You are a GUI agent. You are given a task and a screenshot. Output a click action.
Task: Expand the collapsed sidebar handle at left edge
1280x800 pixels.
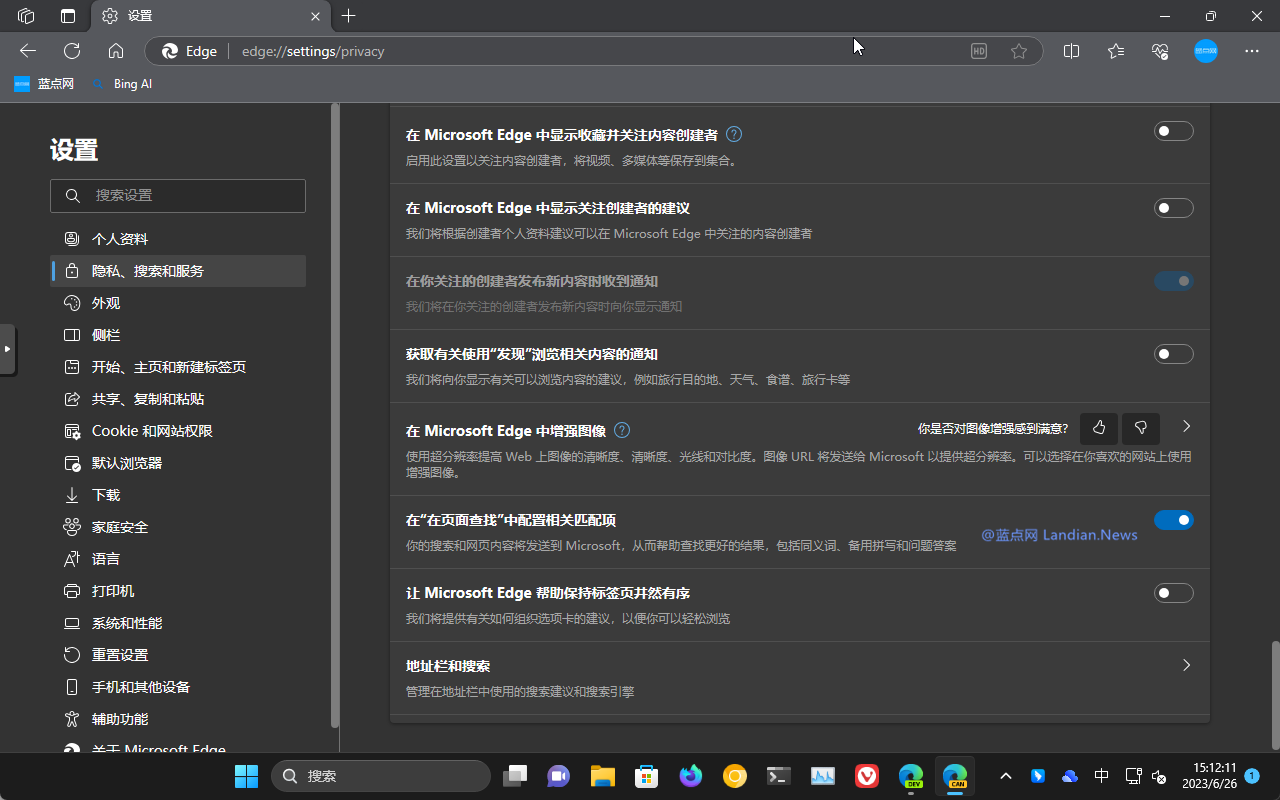pyautogui.click(x=7, y=349)
